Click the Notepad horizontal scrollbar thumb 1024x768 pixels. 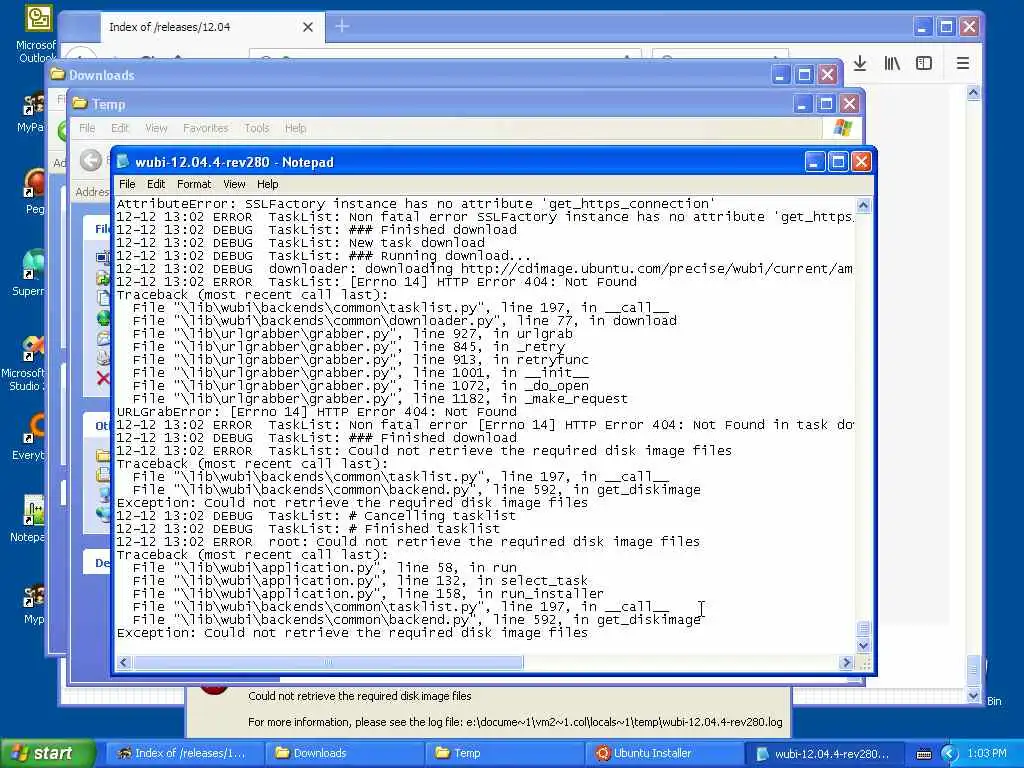(328, 662)
